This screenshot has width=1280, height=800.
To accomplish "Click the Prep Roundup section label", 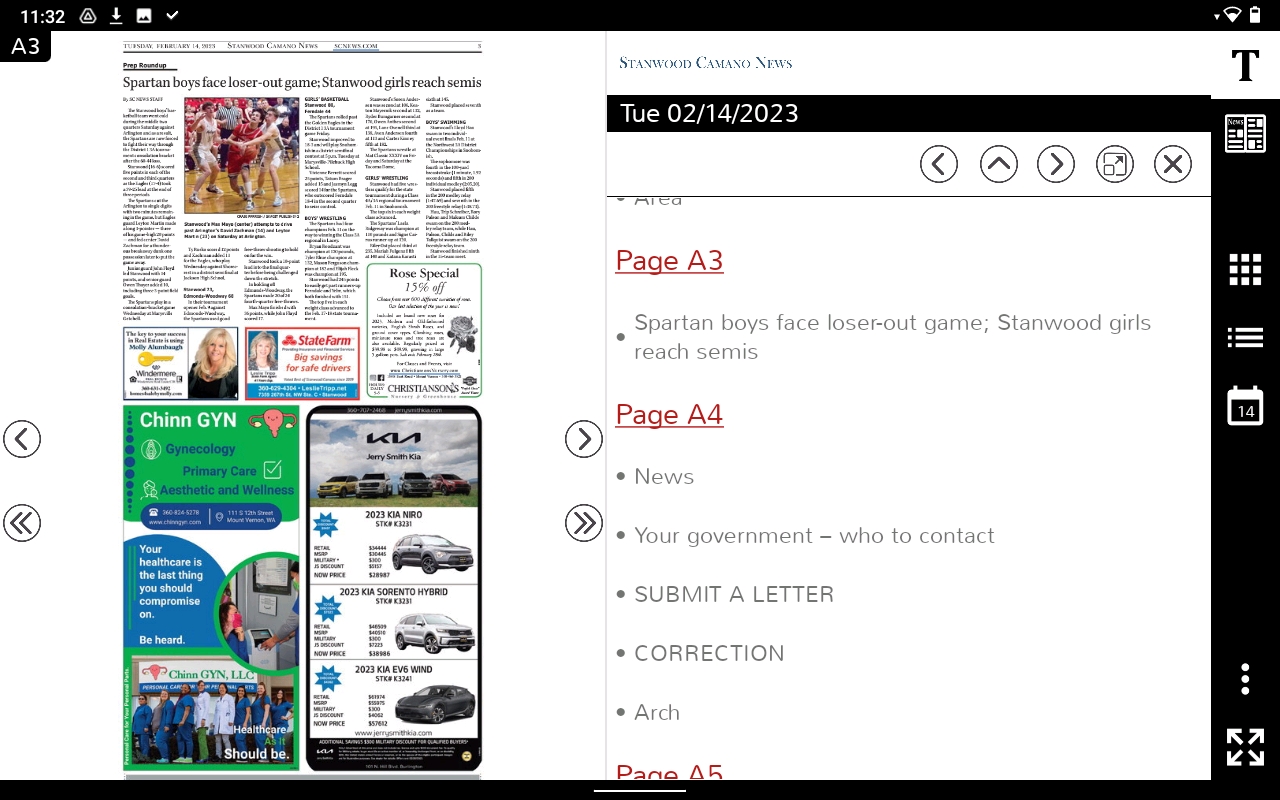I will coord(144,66).
